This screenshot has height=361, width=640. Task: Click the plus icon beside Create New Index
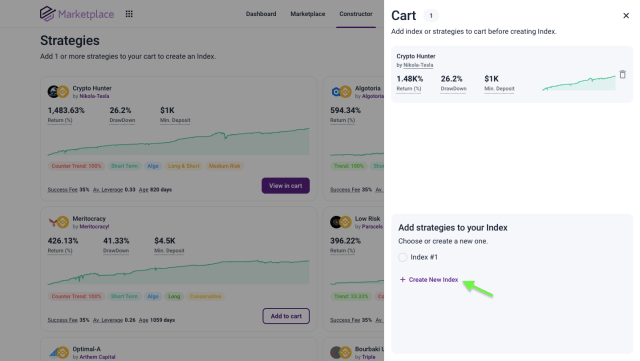[x=402, y=280]
